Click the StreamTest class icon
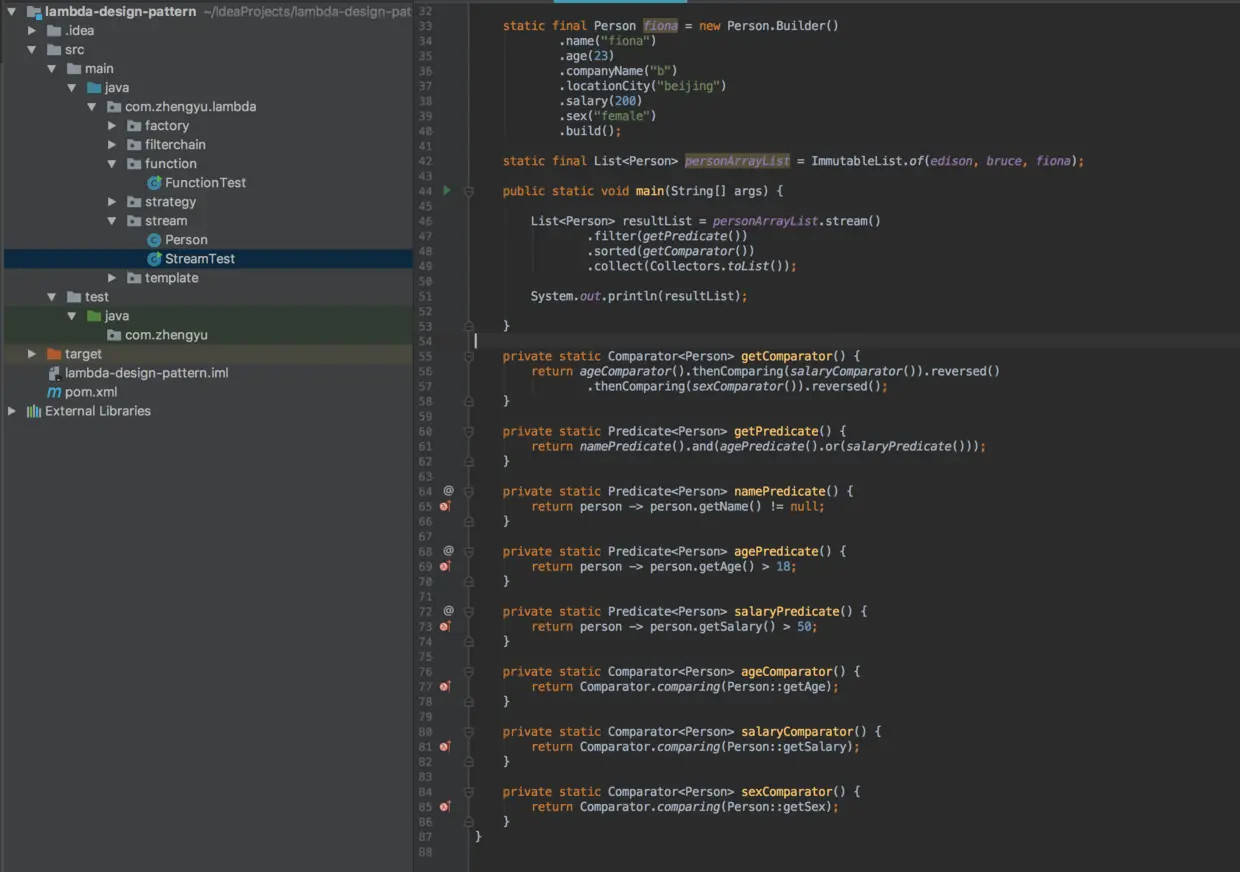 [154, 259]
